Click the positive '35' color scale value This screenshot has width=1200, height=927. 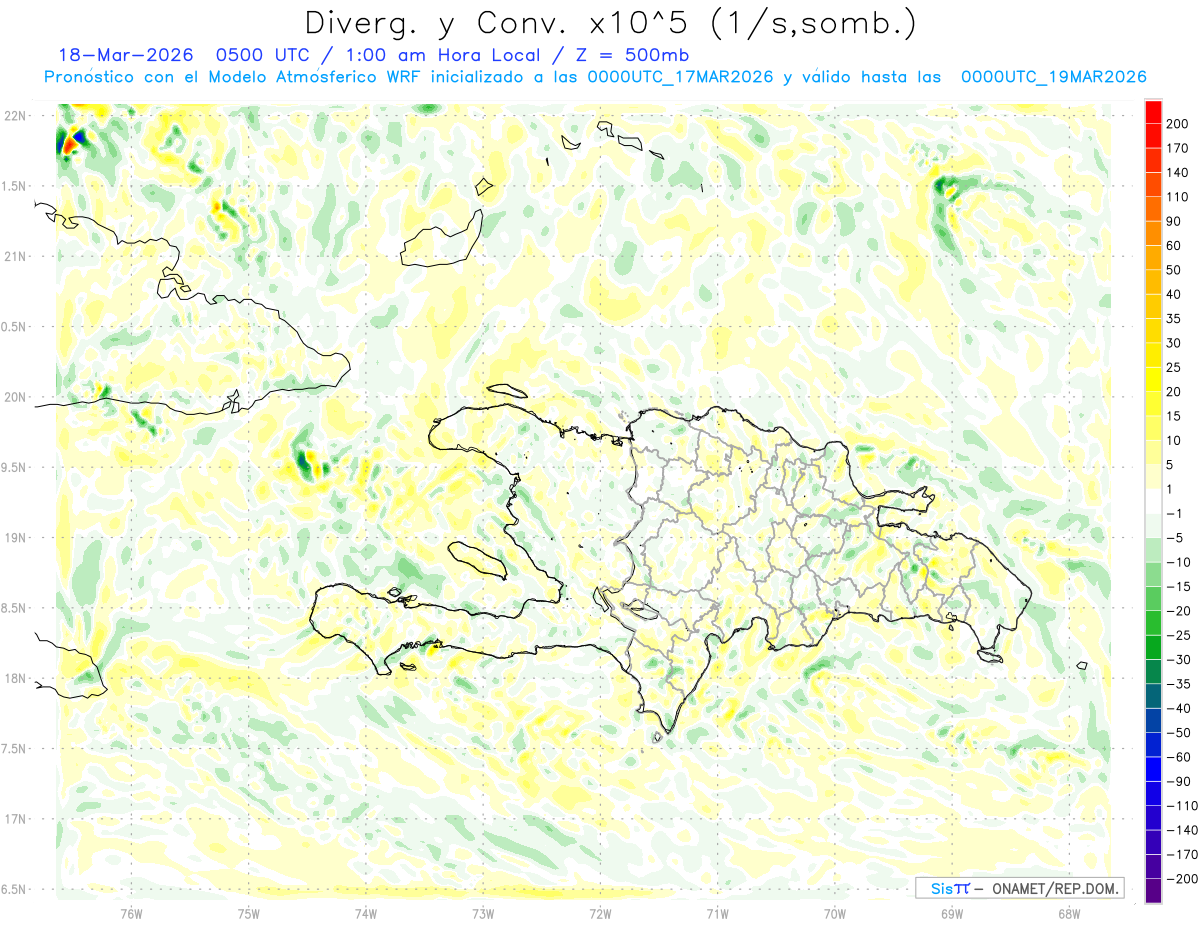[1174, 319]
